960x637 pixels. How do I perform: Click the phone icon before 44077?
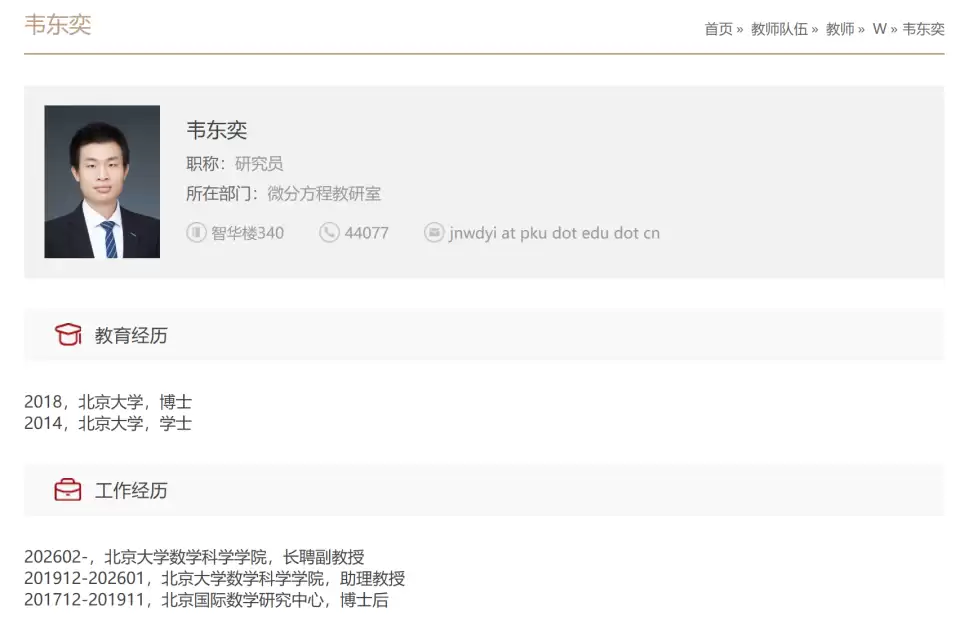coord(330,232)
